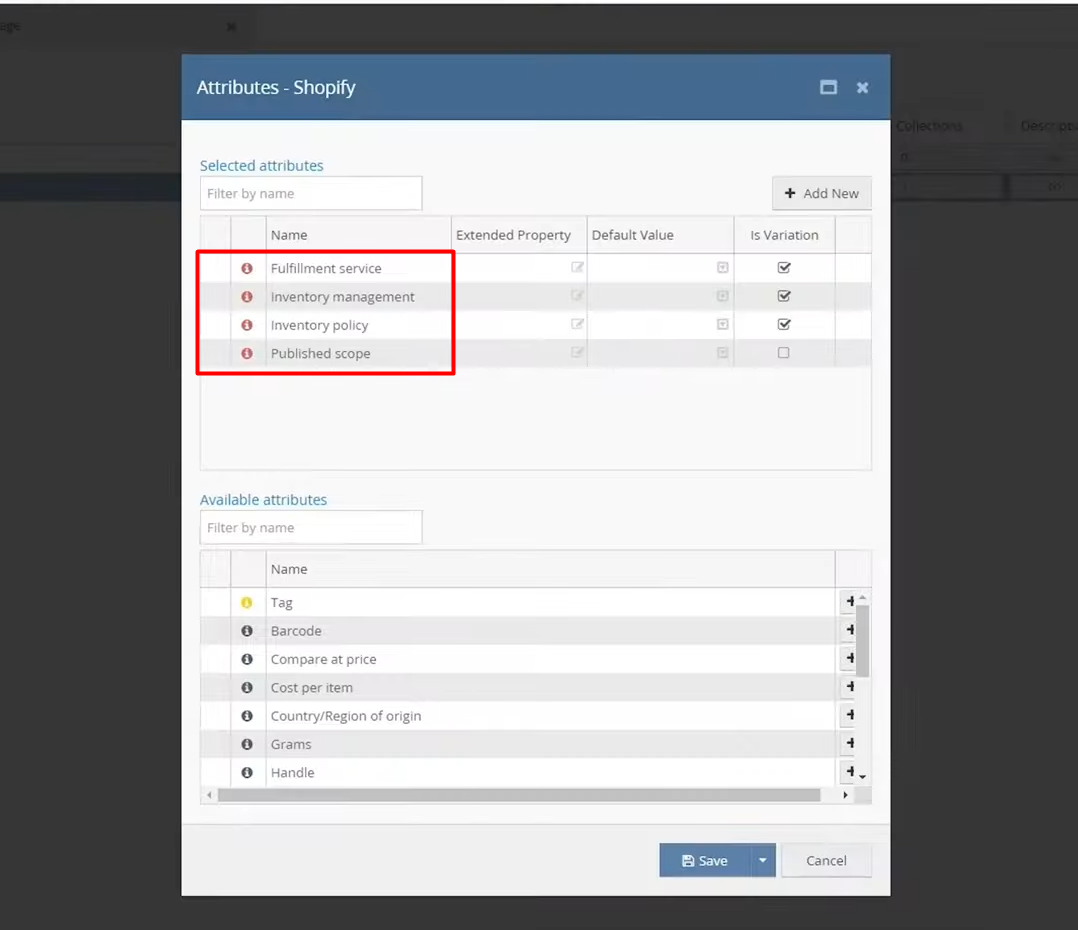The image size is (1078, 930).
Task: Click horizontal scrollbar right arrow
Action: (845, 795)
